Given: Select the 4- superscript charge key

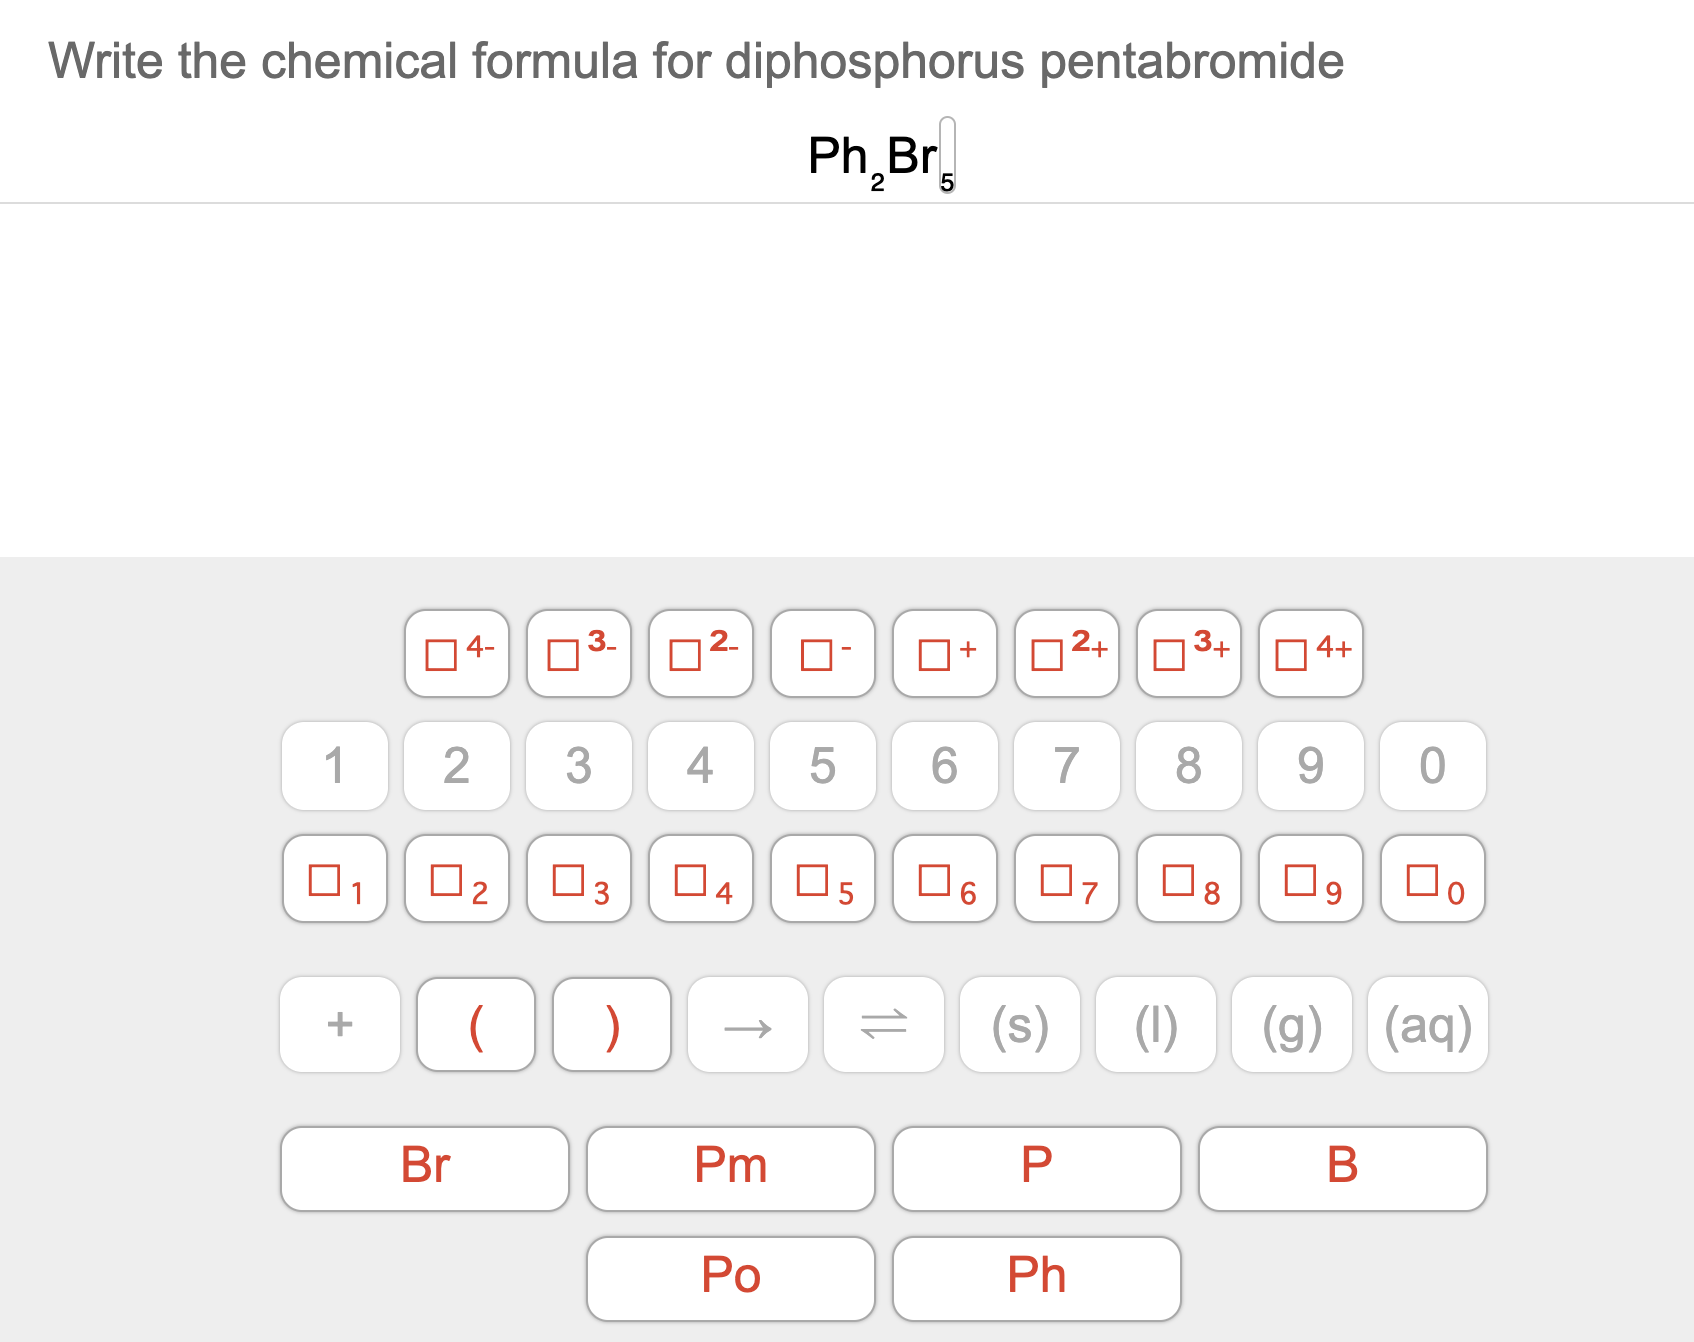Looking at the screenshot, I should [x=456, y=653].
